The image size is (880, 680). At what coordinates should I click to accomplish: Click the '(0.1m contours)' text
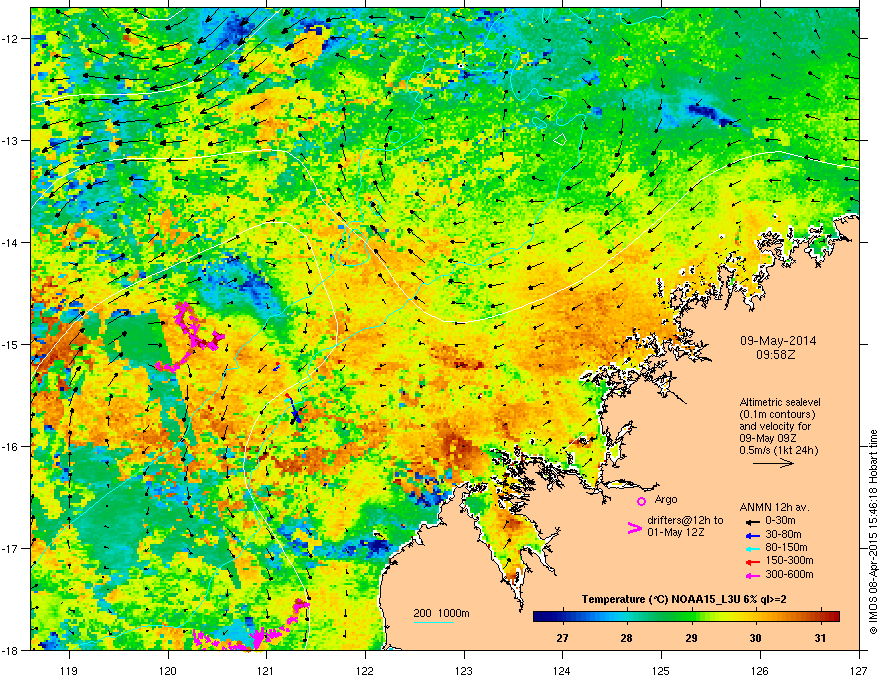(777, 415)
